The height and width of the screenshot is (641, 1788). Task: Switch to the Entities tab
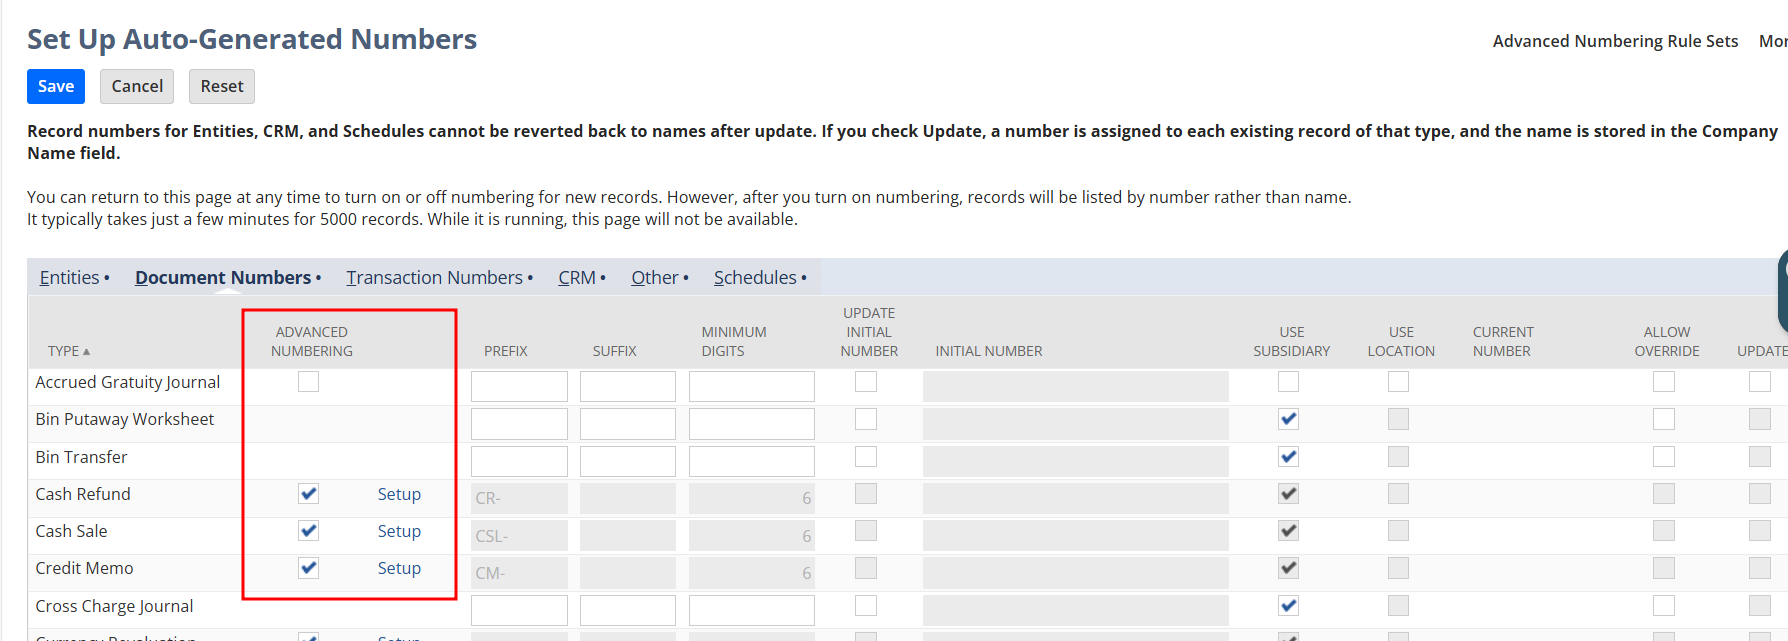(69, 278)
